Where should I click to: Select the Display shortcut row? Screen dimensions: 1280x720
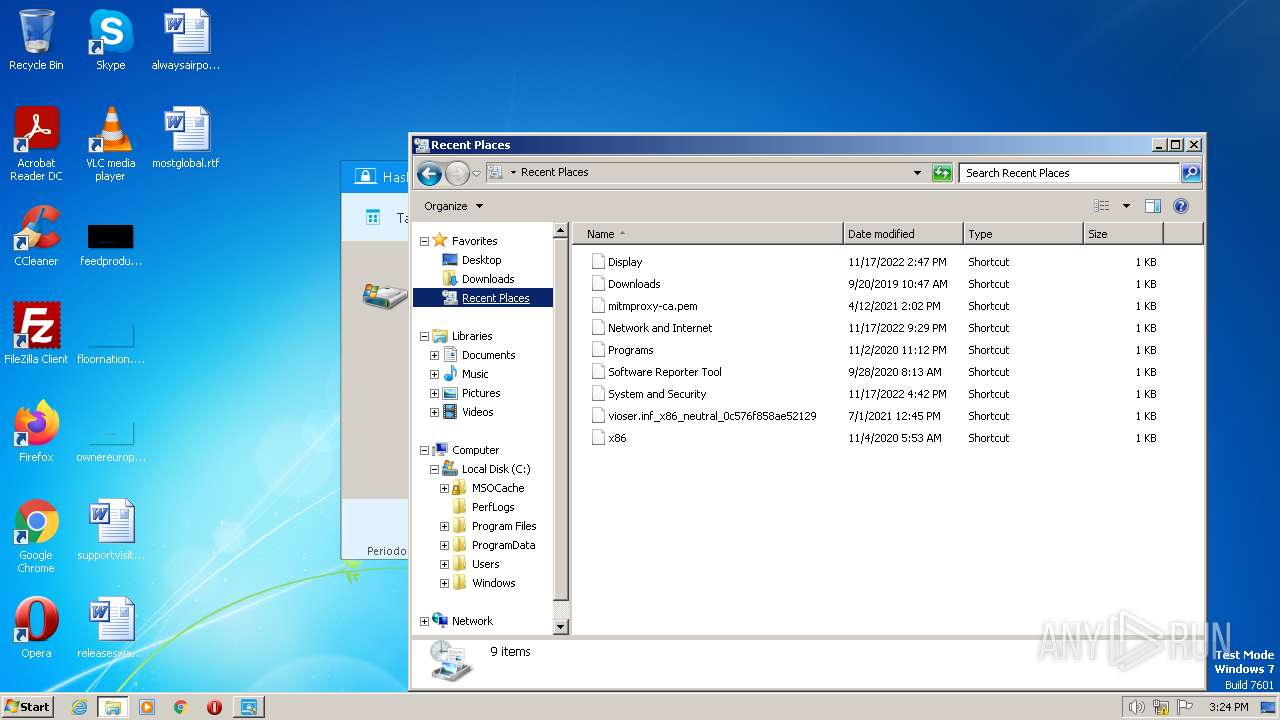pyautogui.click(x=873, y=262)
